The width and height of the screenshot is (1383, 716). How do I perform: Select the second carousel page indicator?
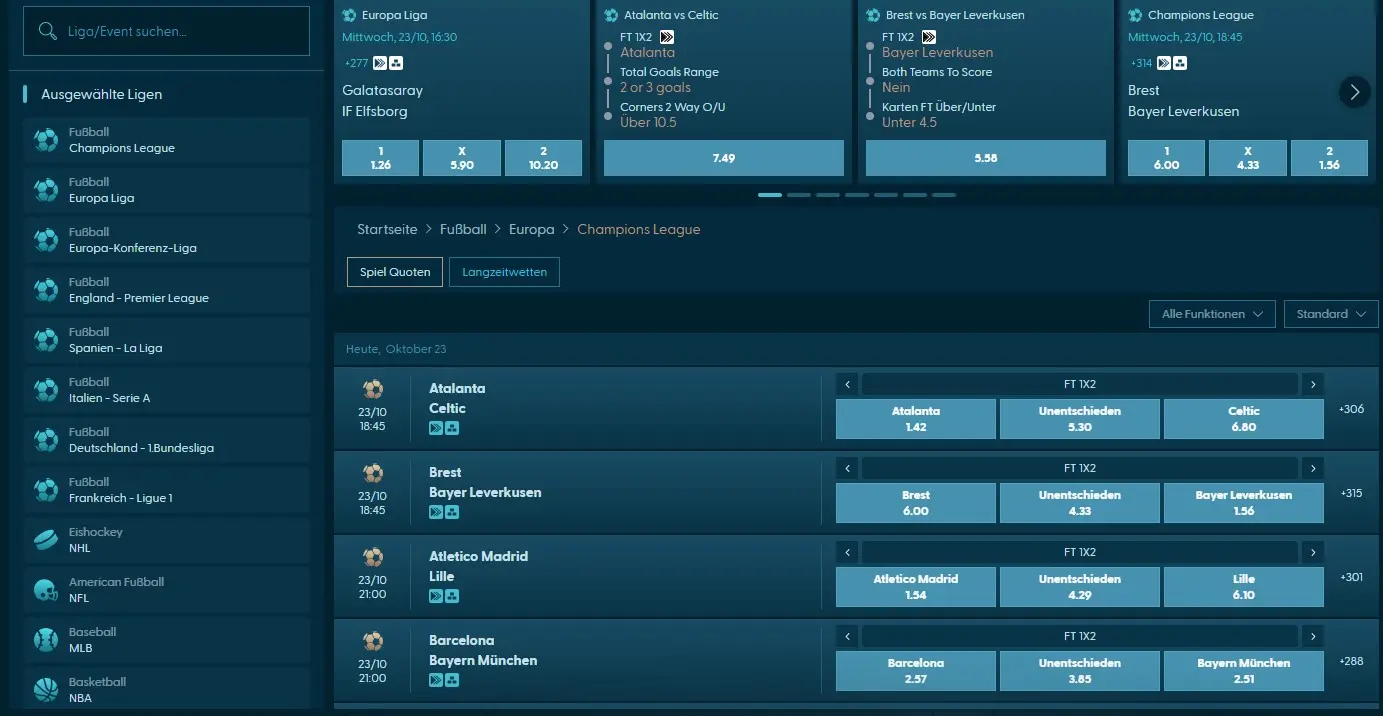pos(799,195)
